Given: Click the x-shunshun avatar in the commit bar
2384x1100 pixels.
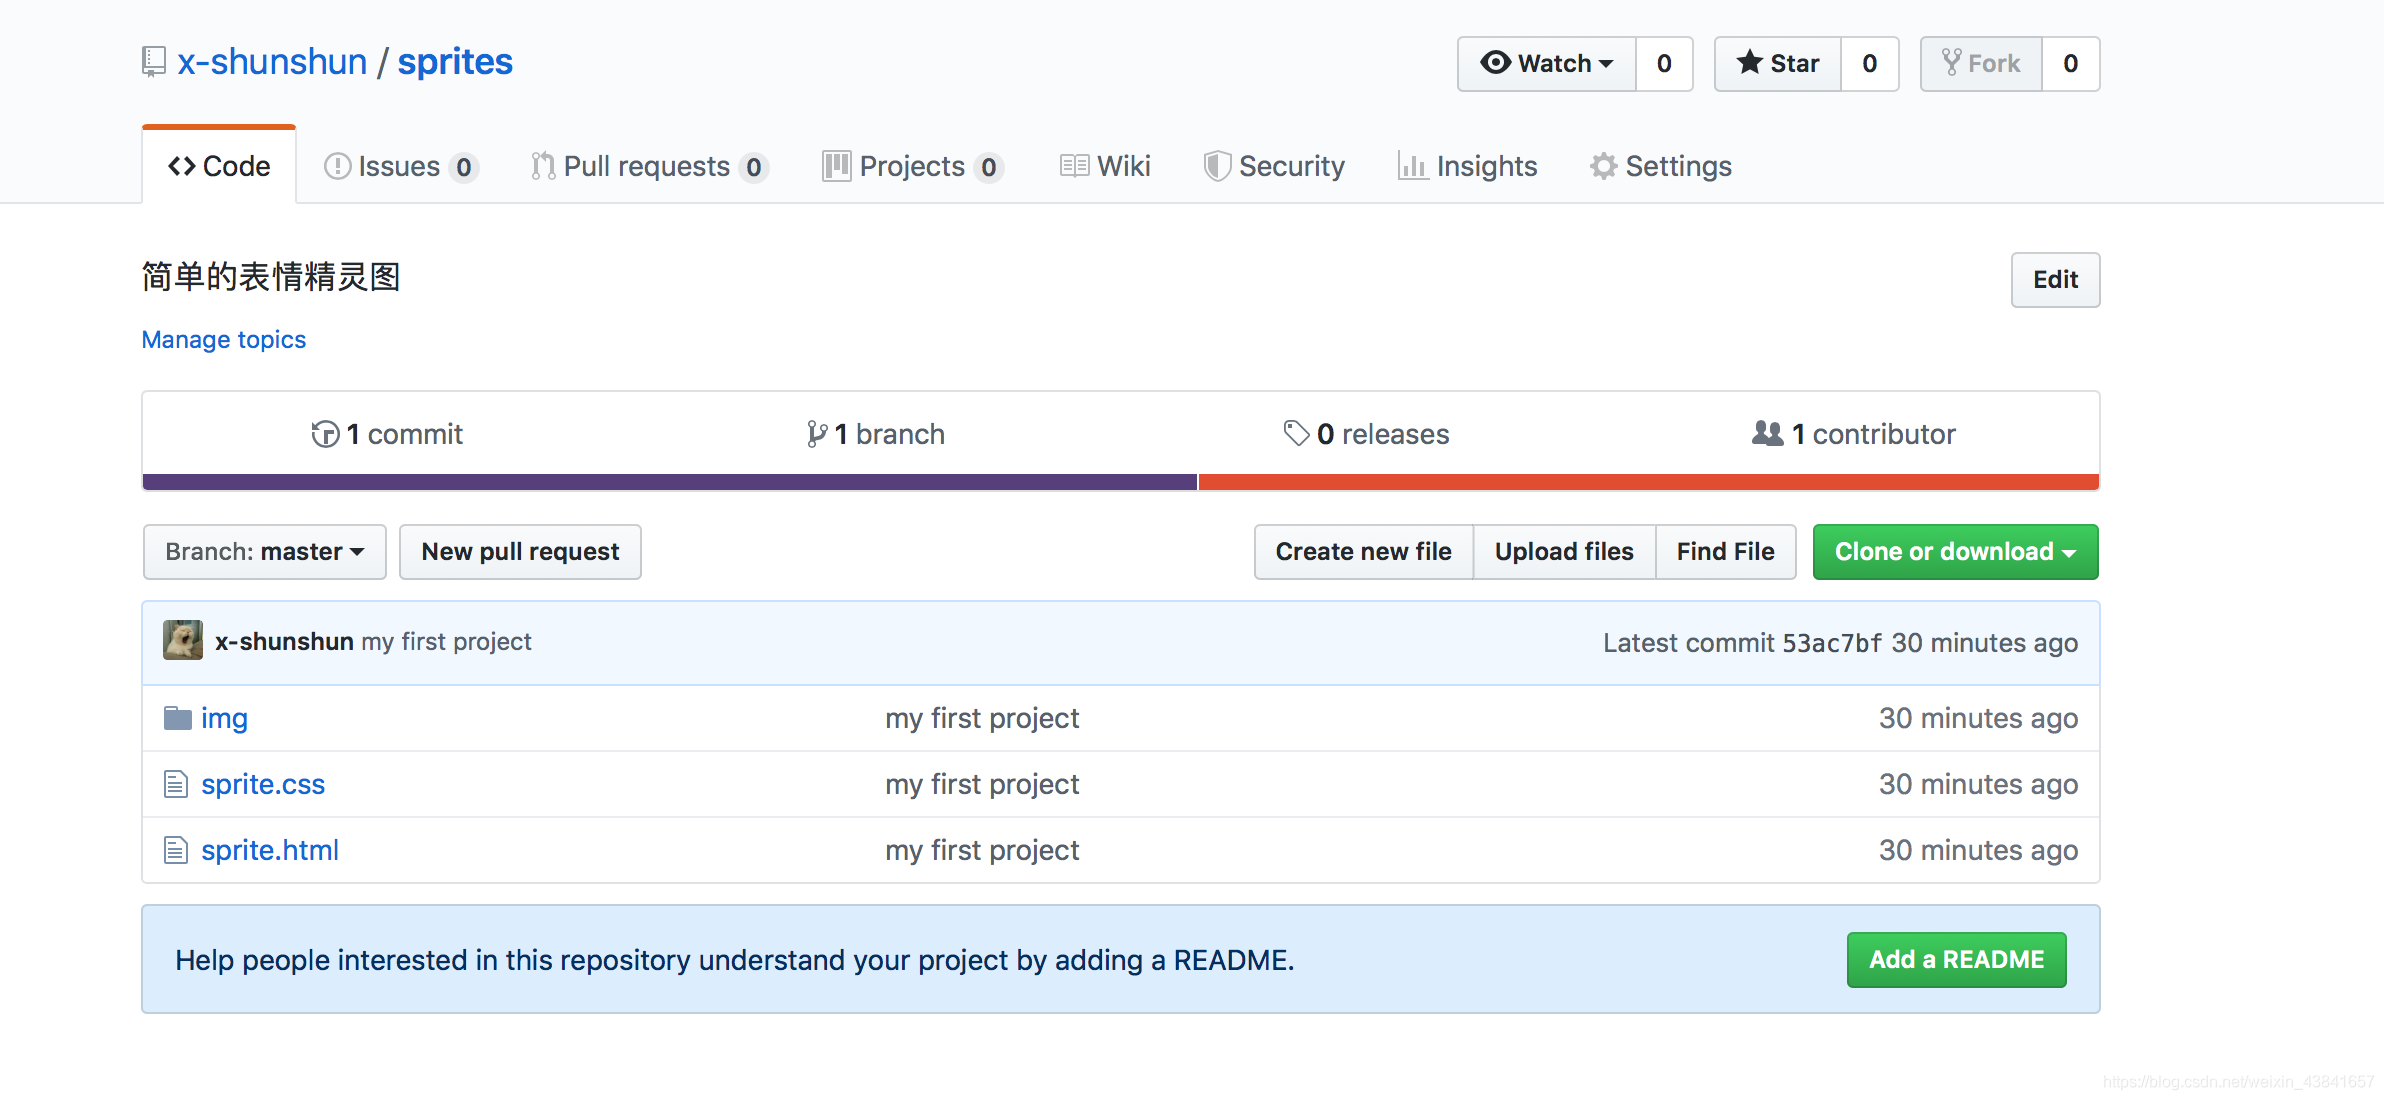Looking at the screenshot, I should (x=183, y=640).
